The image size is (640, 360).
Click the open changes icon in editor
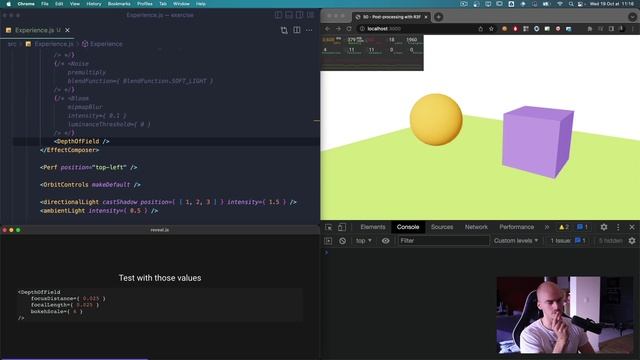(x=284, y=30)
